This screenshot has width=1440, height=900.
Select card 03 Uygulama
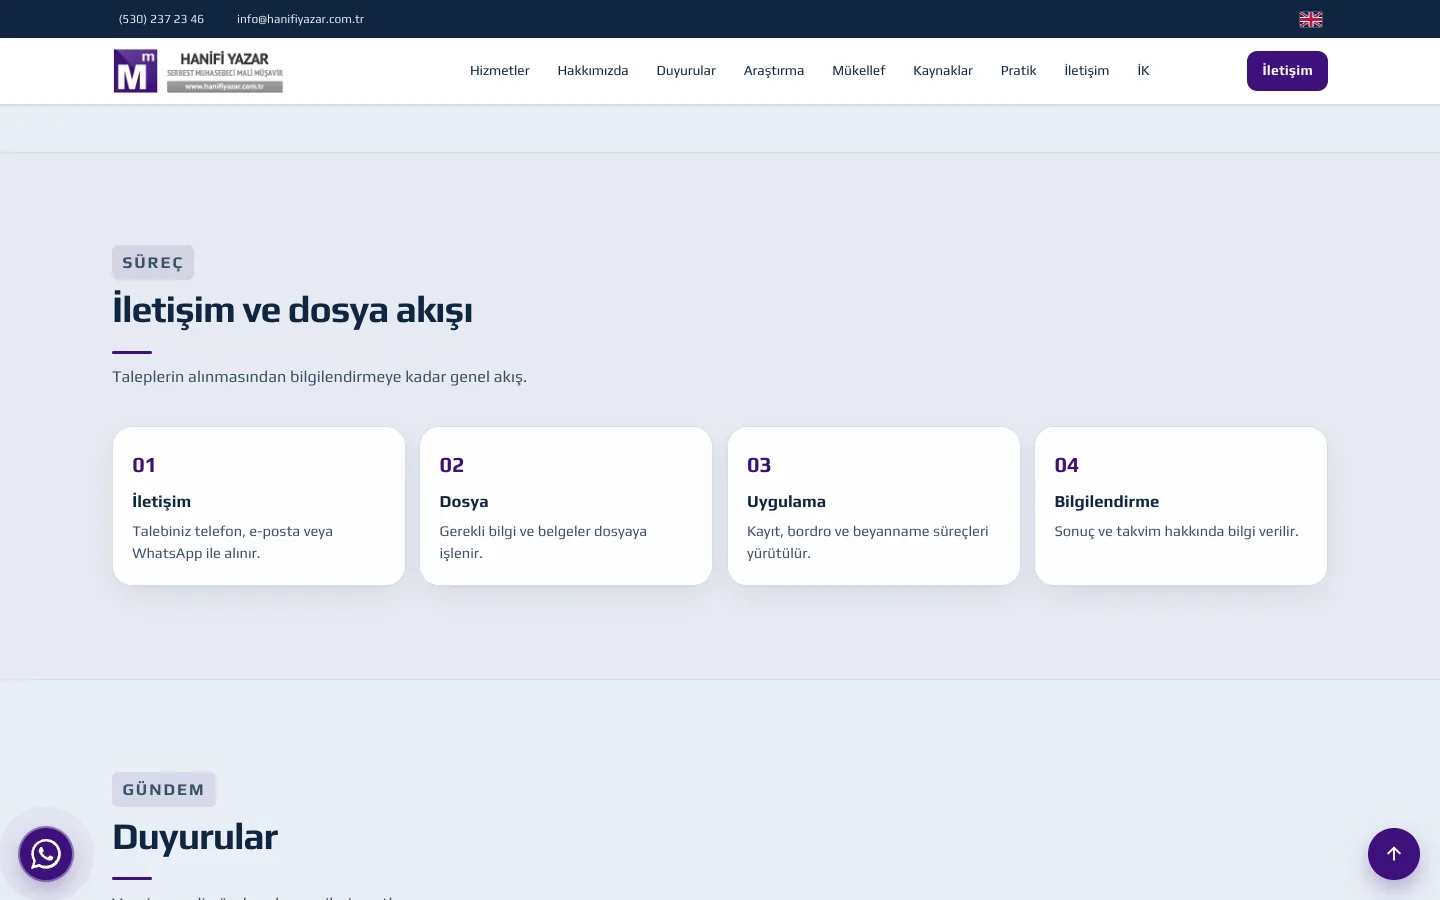click(874, 506)
